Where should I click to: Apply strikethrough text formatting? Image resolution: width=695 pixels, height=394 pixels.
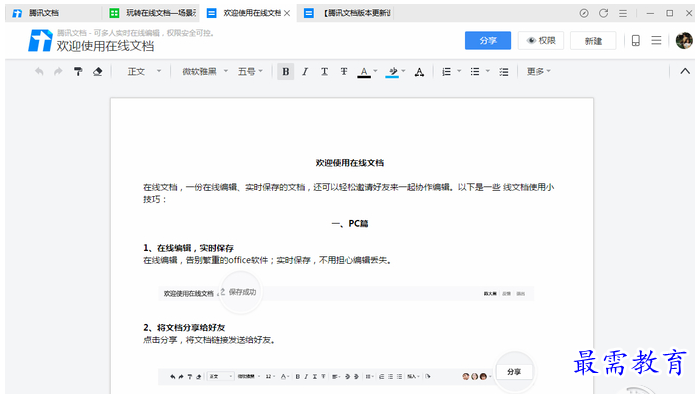point(344,71)
